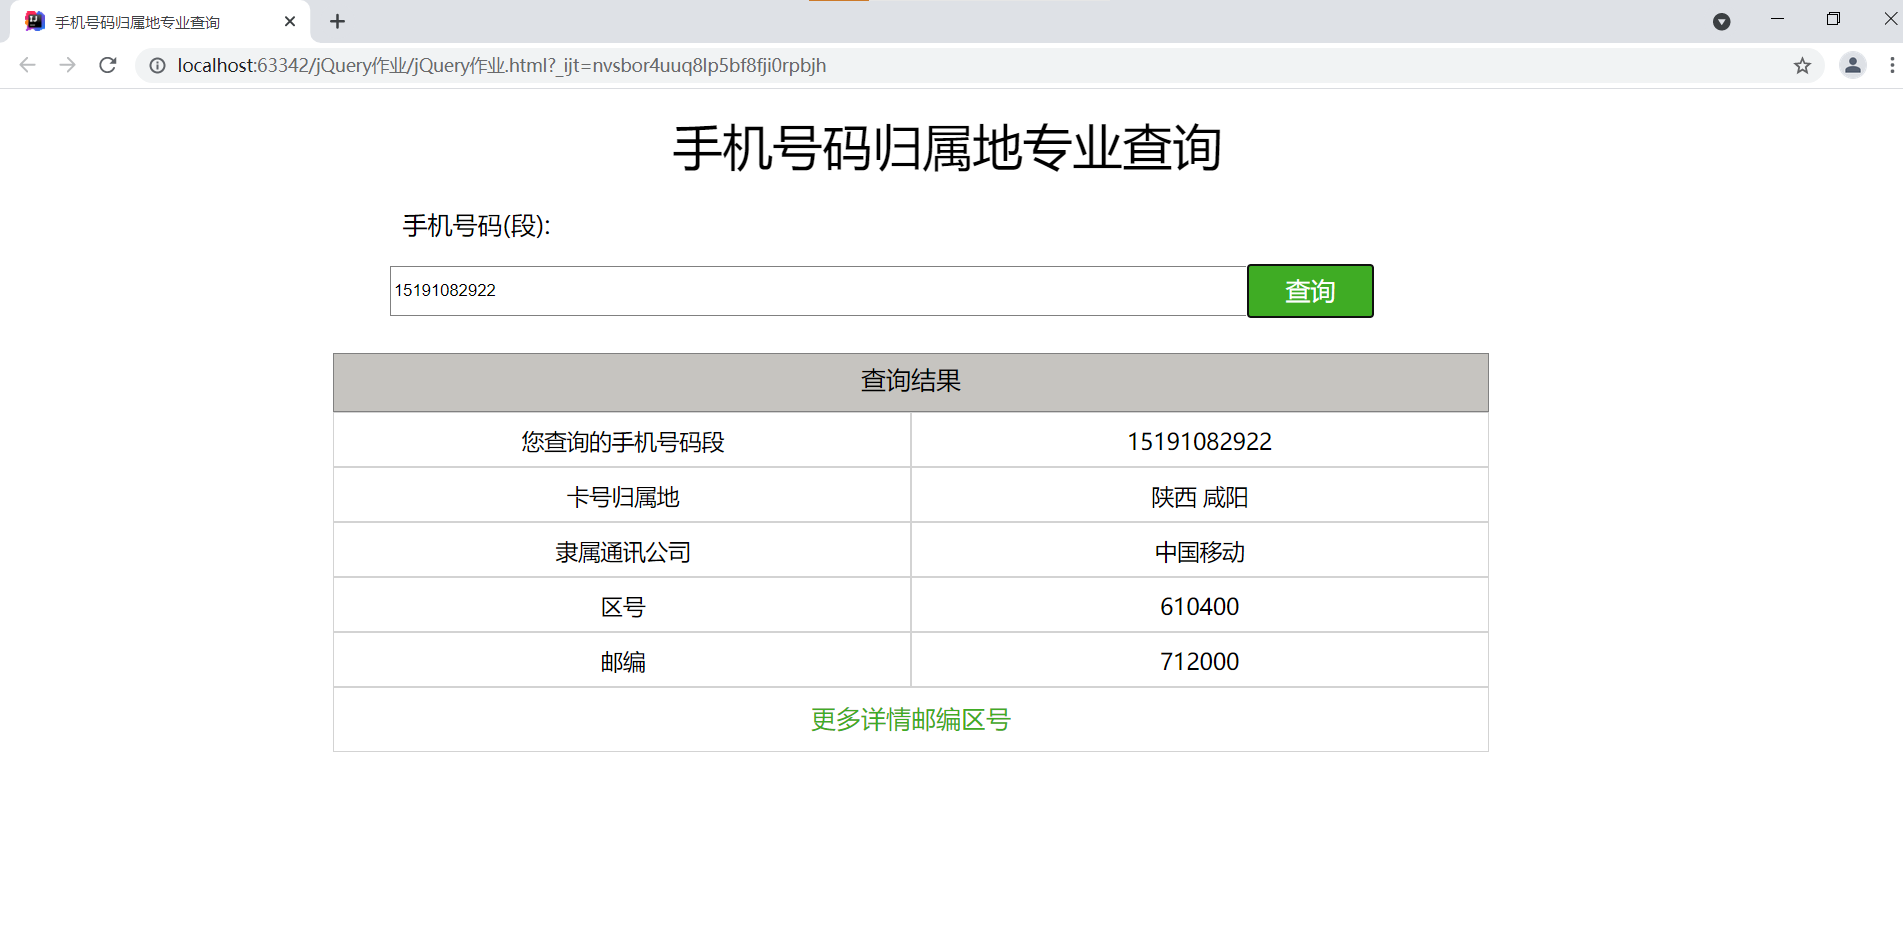
Task: Focus the phone number input field
Action: 818,291
